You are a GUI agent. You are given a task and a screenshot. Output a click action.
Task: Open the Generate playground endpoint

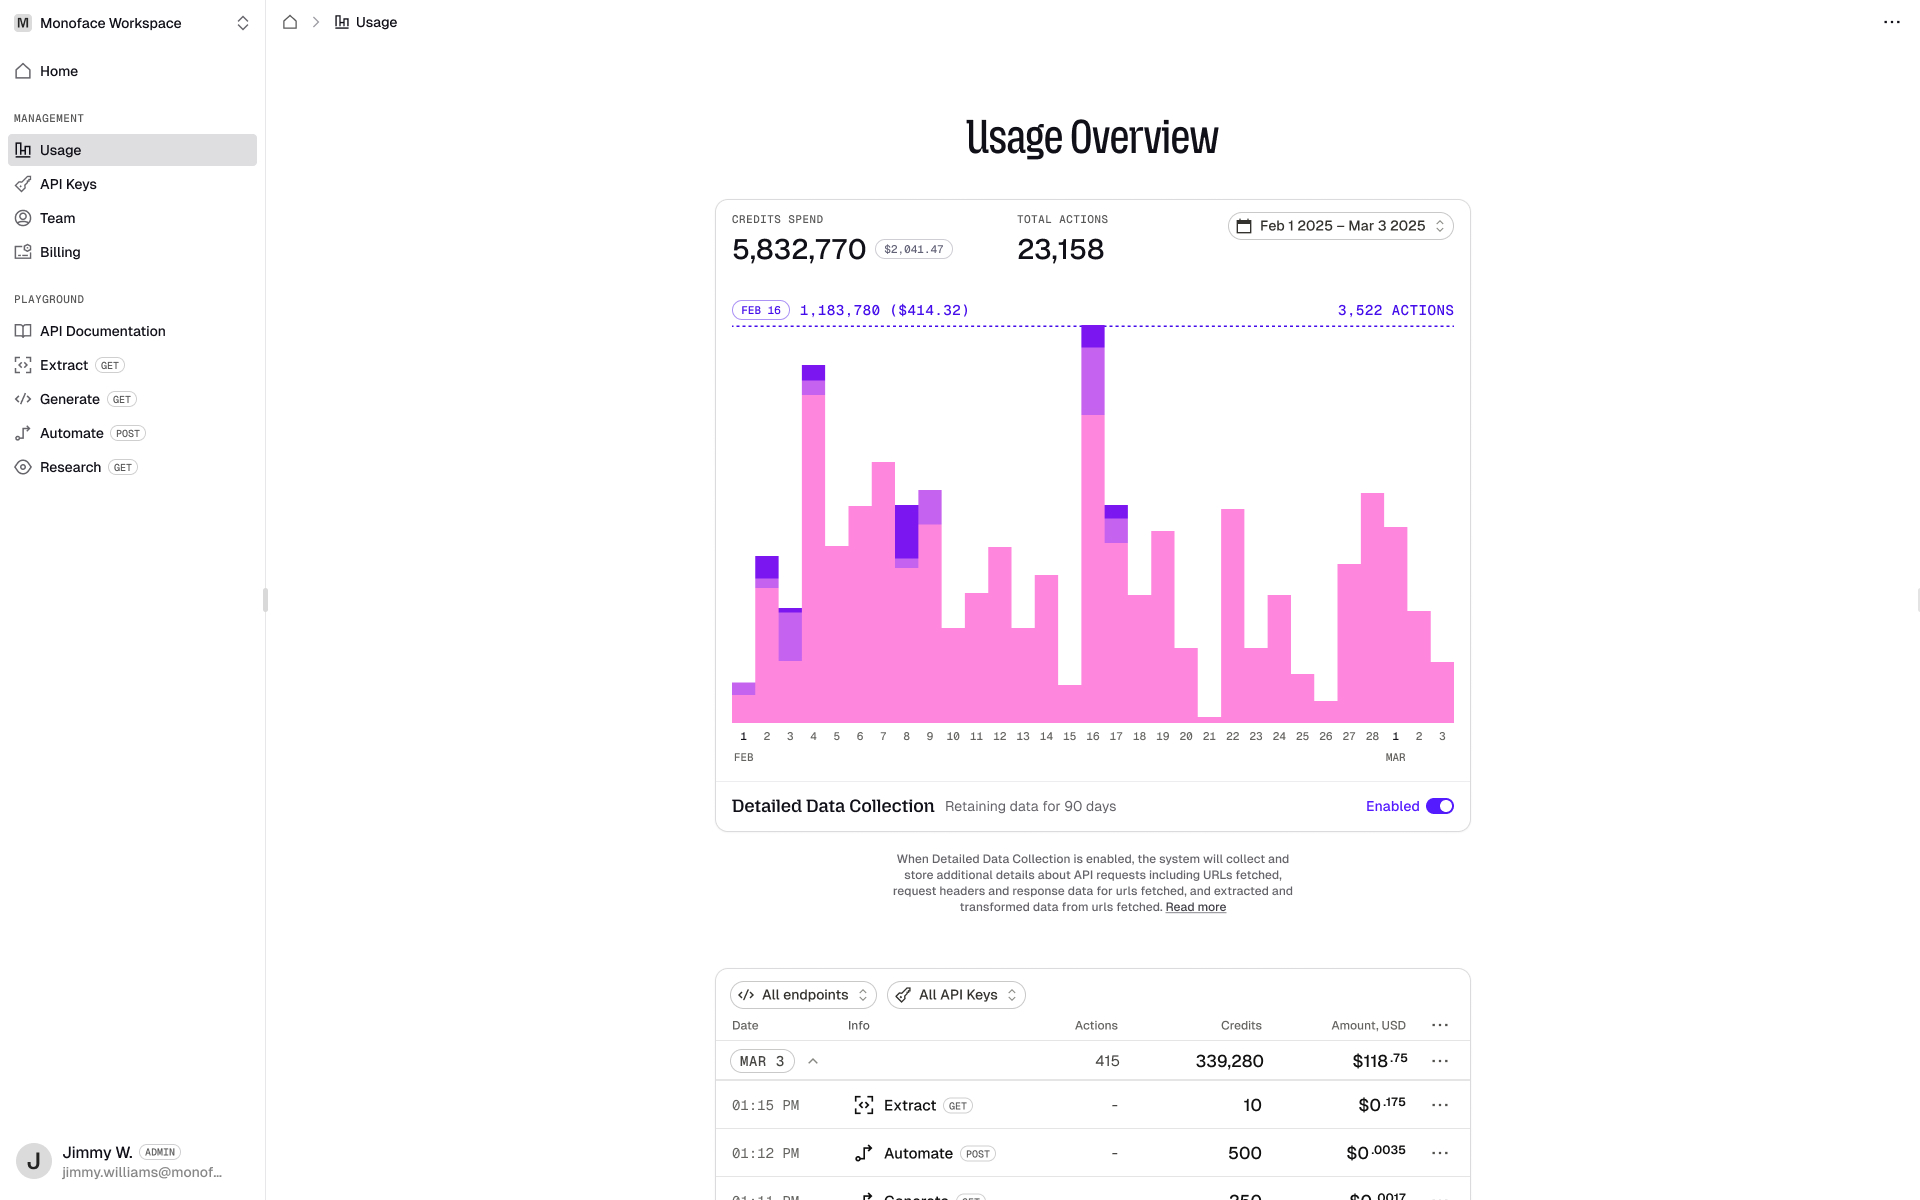(x=70, y=399)
